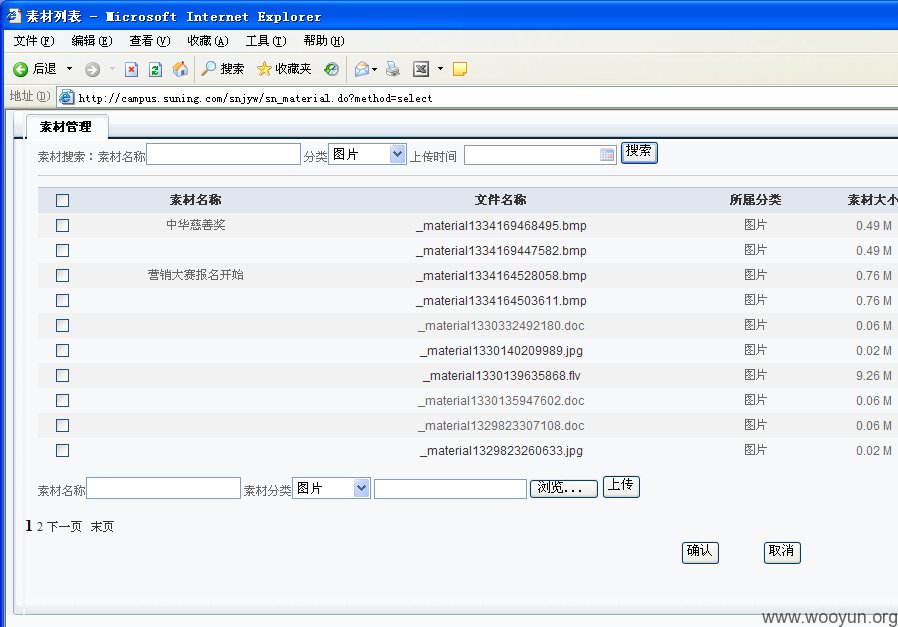Viewport: 898px width, 627px height.
Task: Toggle the select-all header checkbox
Action: pyautogui.click(x=62, y=200)
